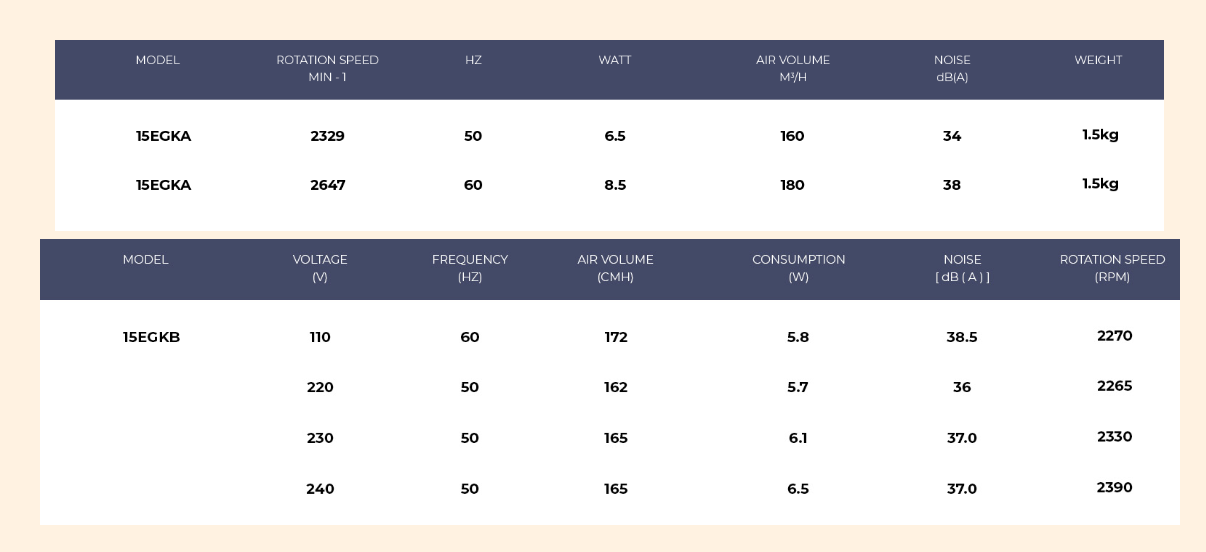
Task: Select the 172 air volume value
Action: (616, 337)
